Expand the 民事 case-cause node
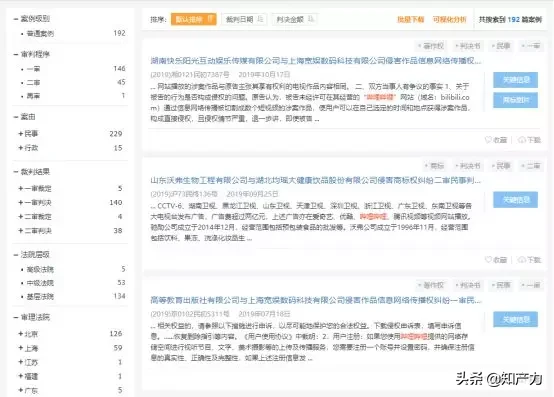Viewport: 554px width, 397px height. pyautogui.click(x=20, y=134)
